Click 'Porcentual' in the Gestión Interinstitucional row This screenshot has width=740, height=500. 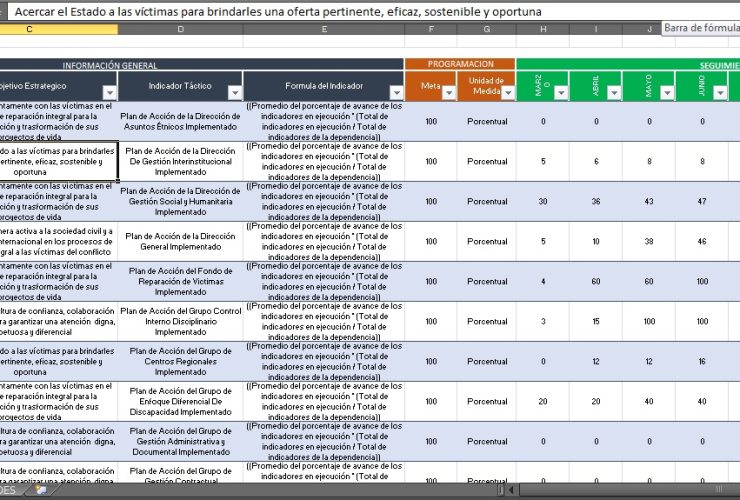[x=487, y=161]
